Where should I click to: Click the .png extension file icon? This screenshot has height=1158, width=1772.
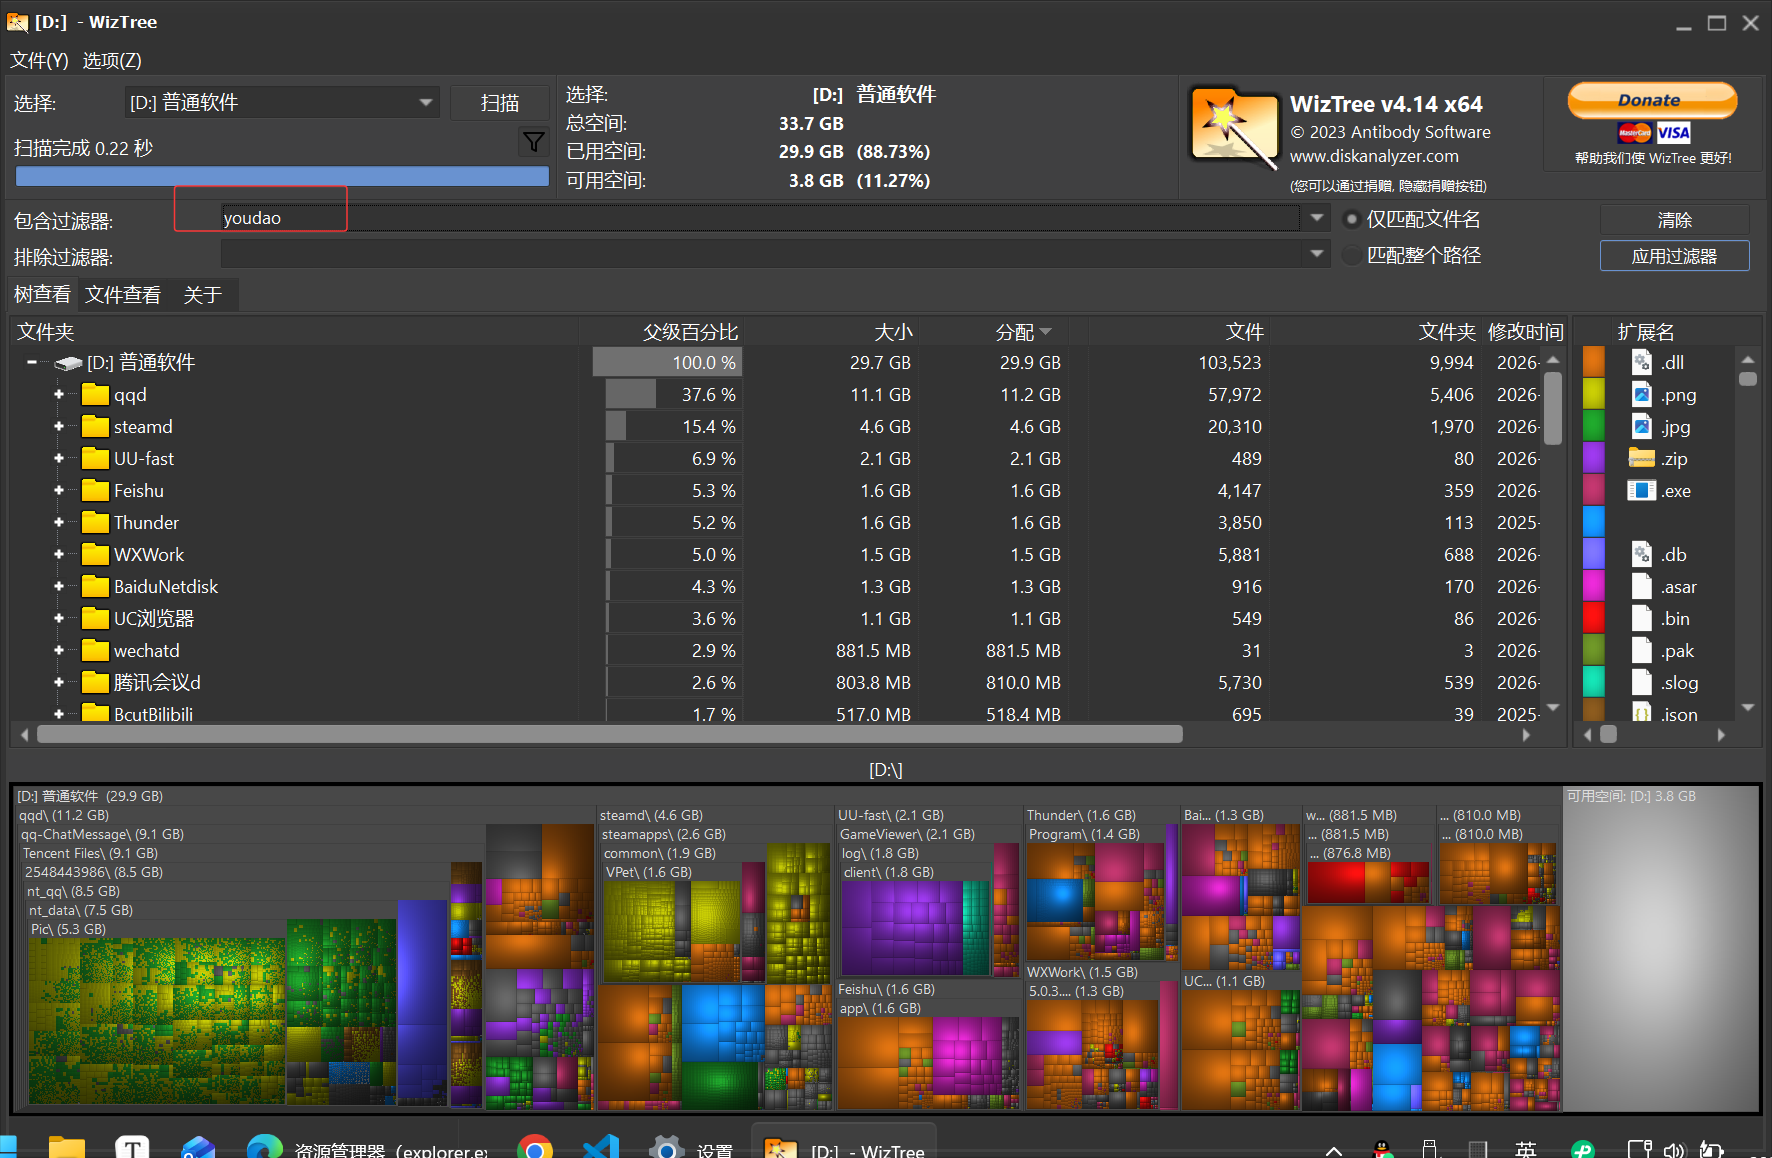click(x=1642, y=394)
